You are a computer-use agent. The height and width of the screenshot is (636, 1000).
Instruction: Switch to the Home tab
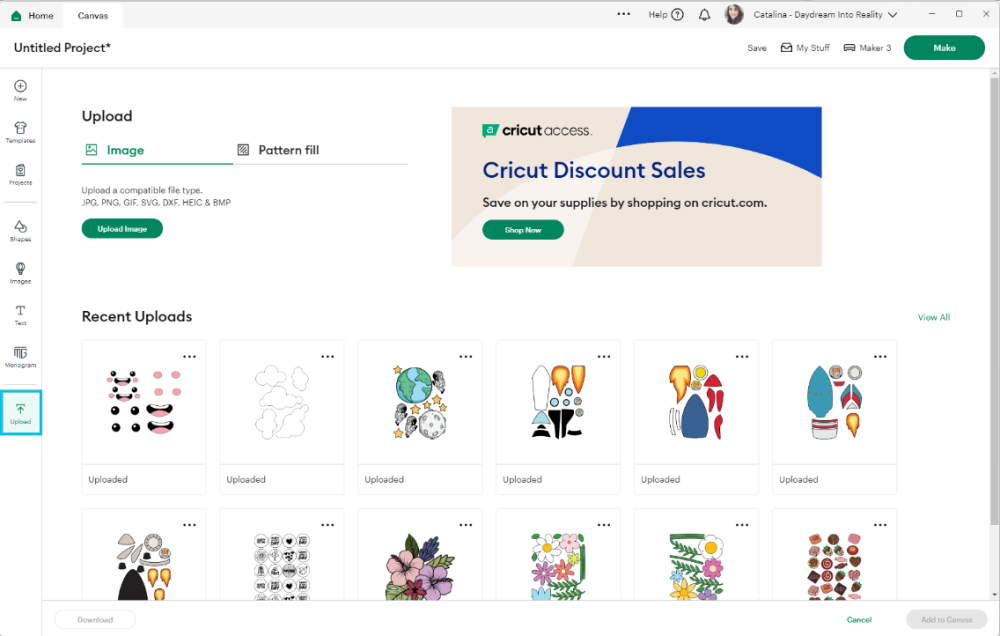pos(32,15)
